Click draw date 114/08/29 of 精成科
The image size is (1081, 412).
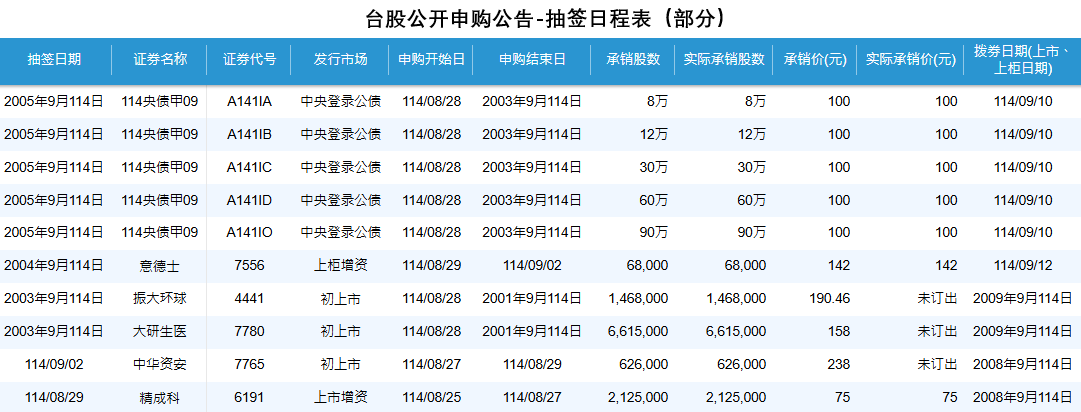54,398
